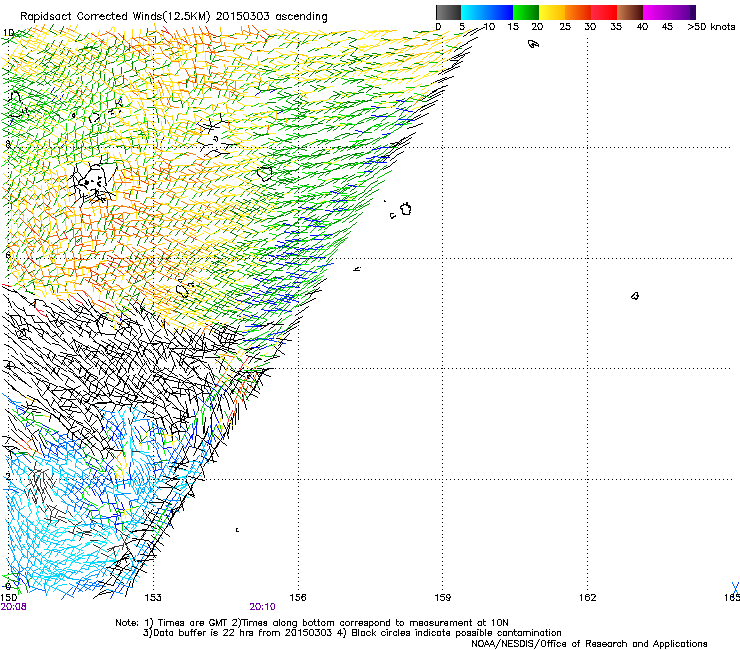
Task: Click the legend tick label '25'
Action: coord(565,27)
